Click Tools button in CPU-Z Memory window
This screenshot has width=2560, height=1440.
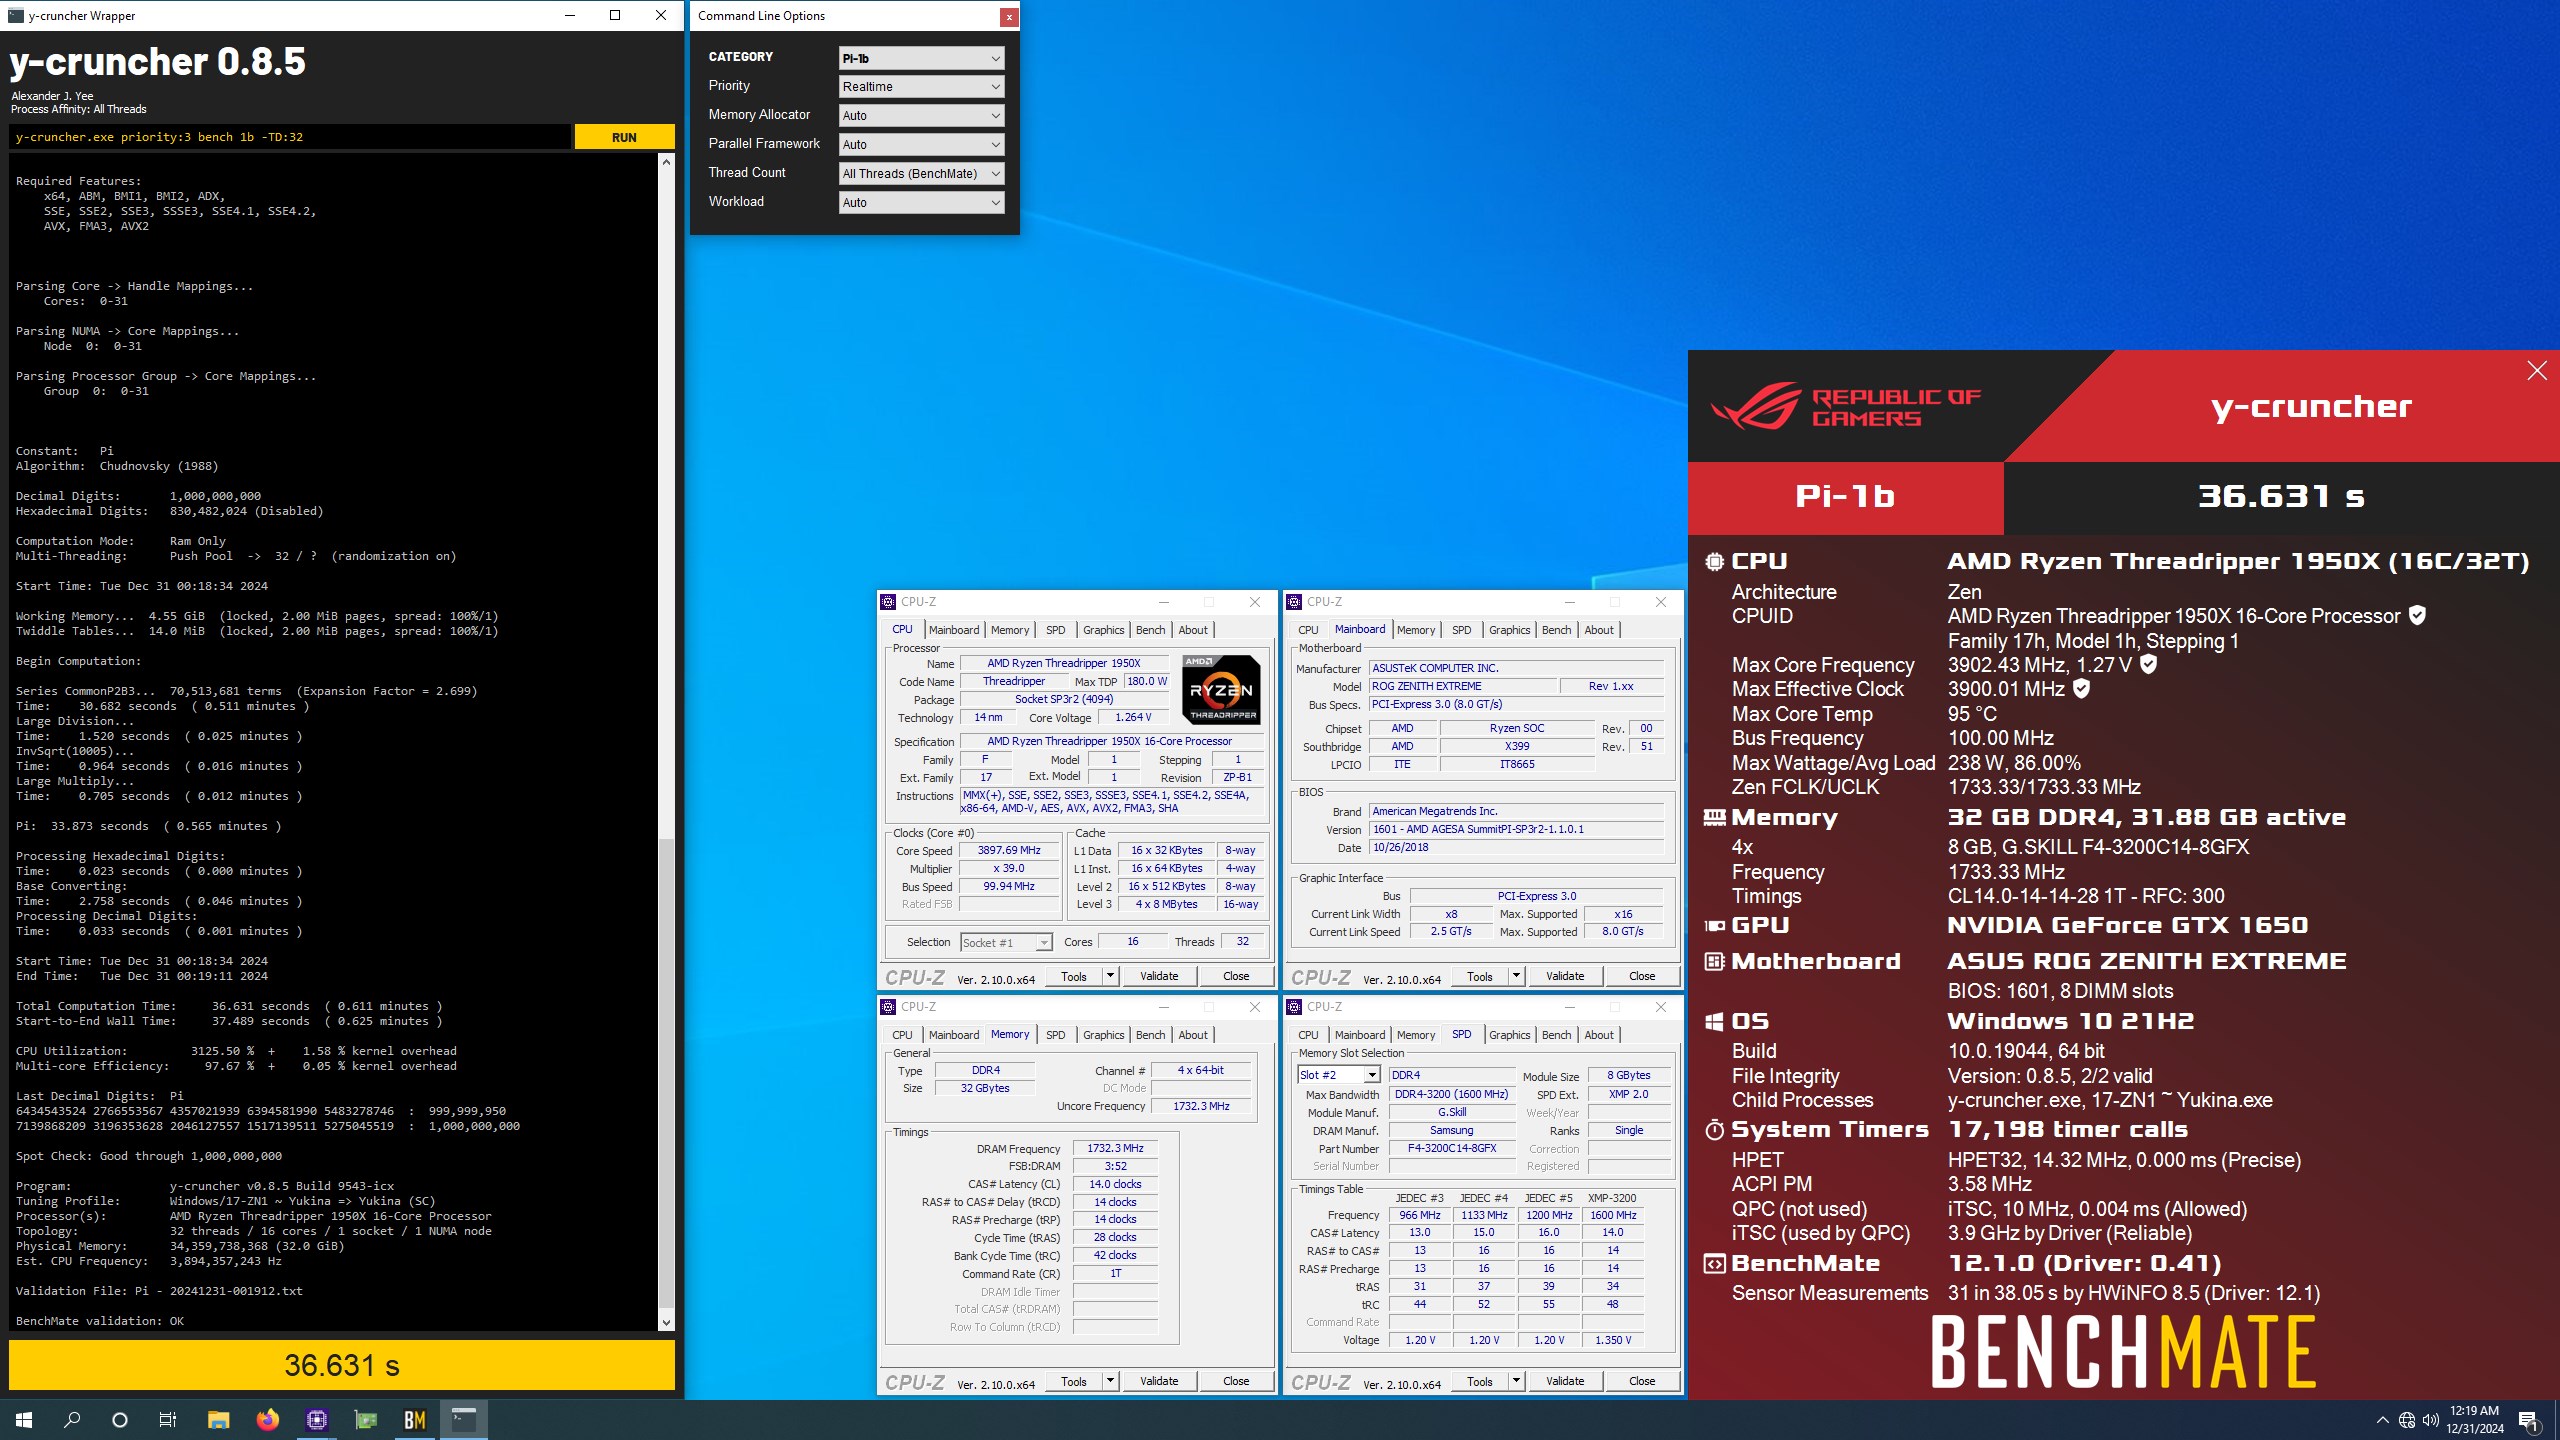tap(1074, 1381)
